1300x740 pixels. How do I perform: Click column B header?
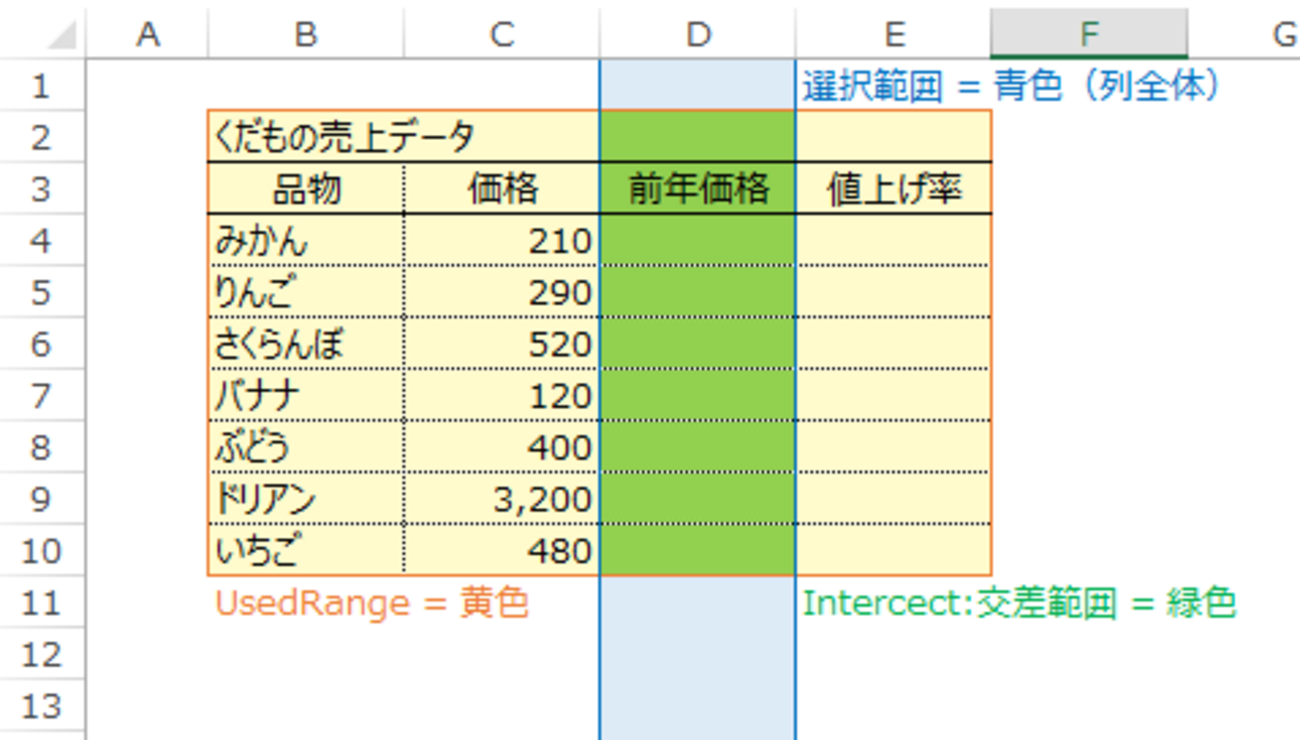(x=306, y=34)
